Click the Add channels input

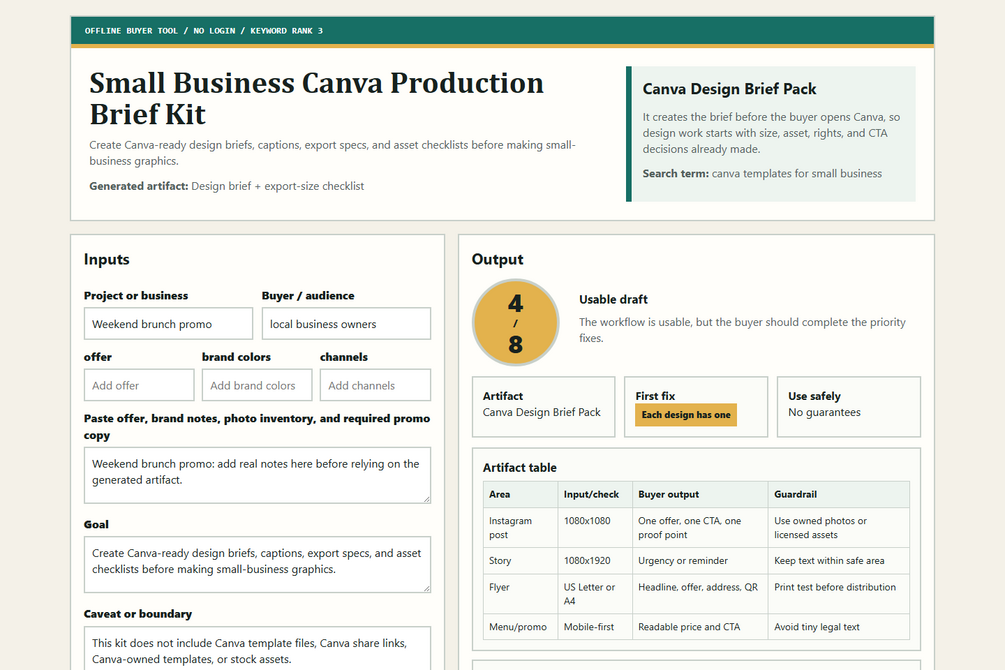click(376, 385)
